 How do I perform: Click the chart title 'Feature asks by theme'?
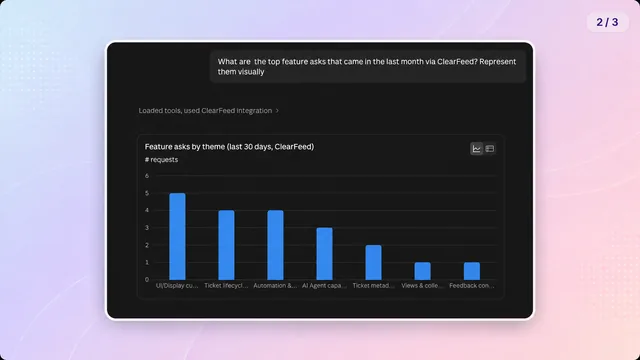pos(229,147)
